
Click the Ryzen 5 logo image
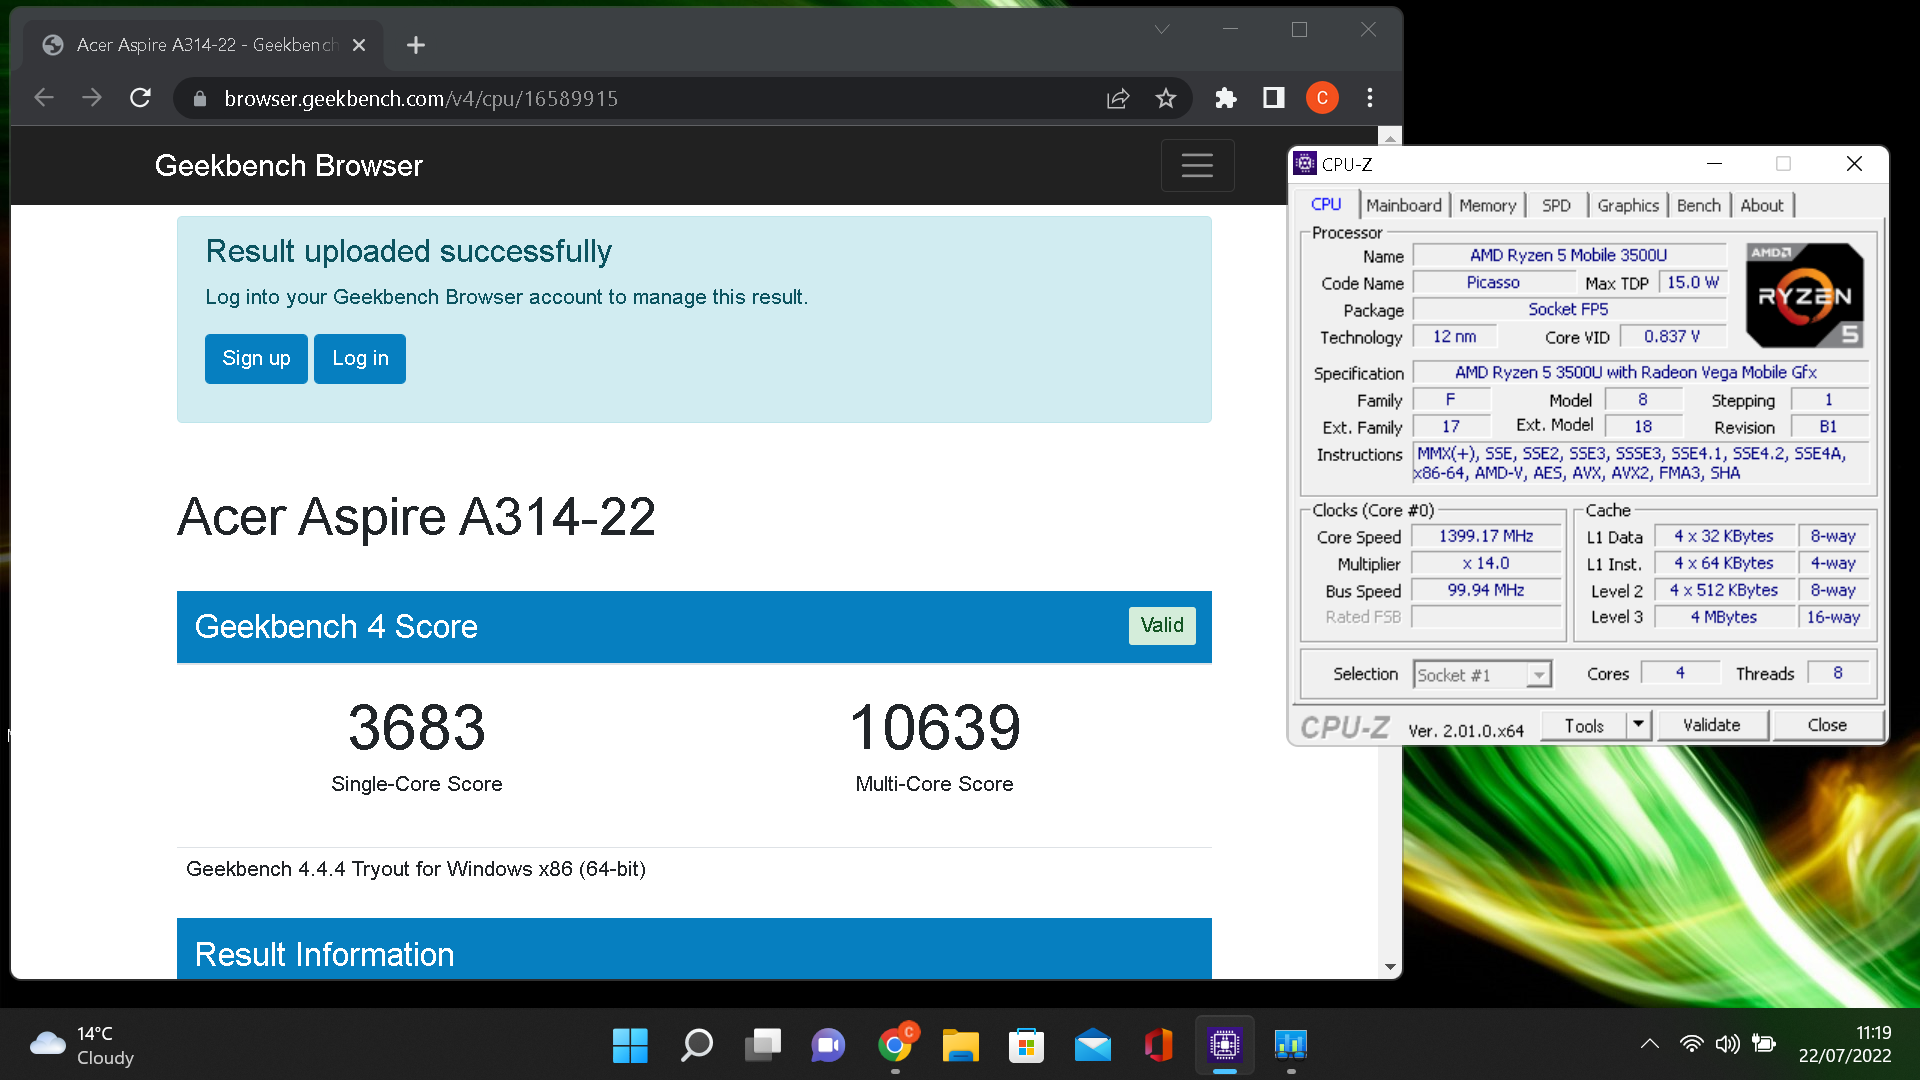tap(1805, 295)
